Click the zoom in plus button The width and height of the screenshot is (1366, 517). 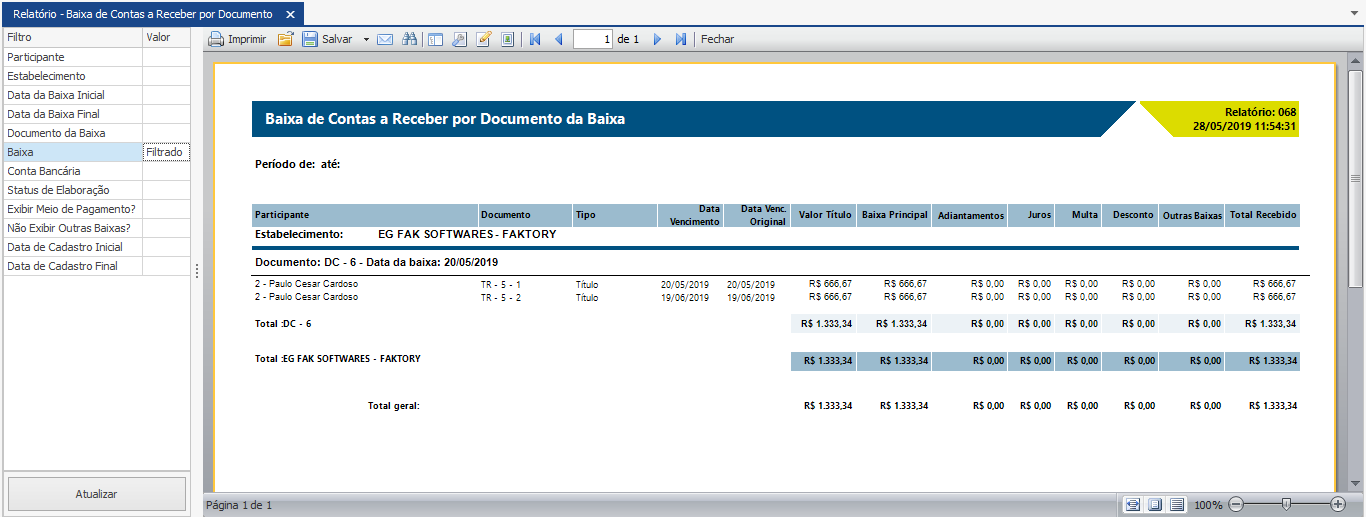point(1338,505)
